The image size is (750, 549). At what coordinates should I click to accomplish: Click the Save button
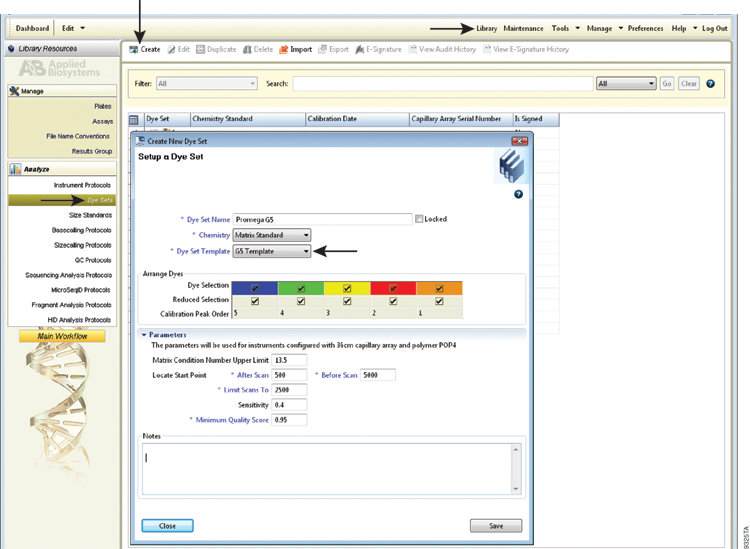[x=496, y=526]
